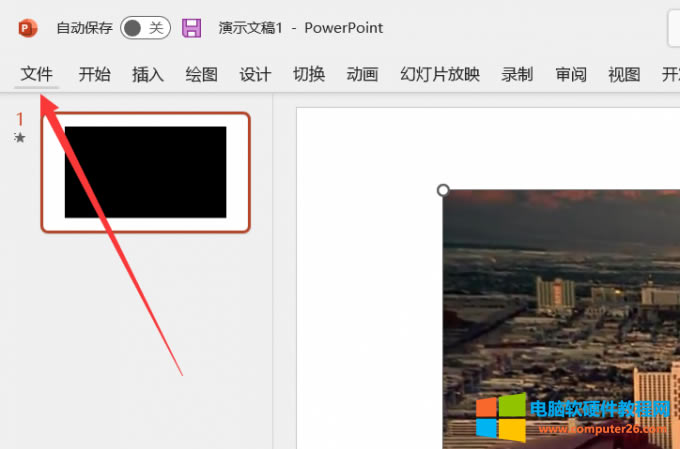Image resolution: width=680 pixels, height=449 pixels.
Task: Open the 插入 ribbon tab
Action: [148, 74]
